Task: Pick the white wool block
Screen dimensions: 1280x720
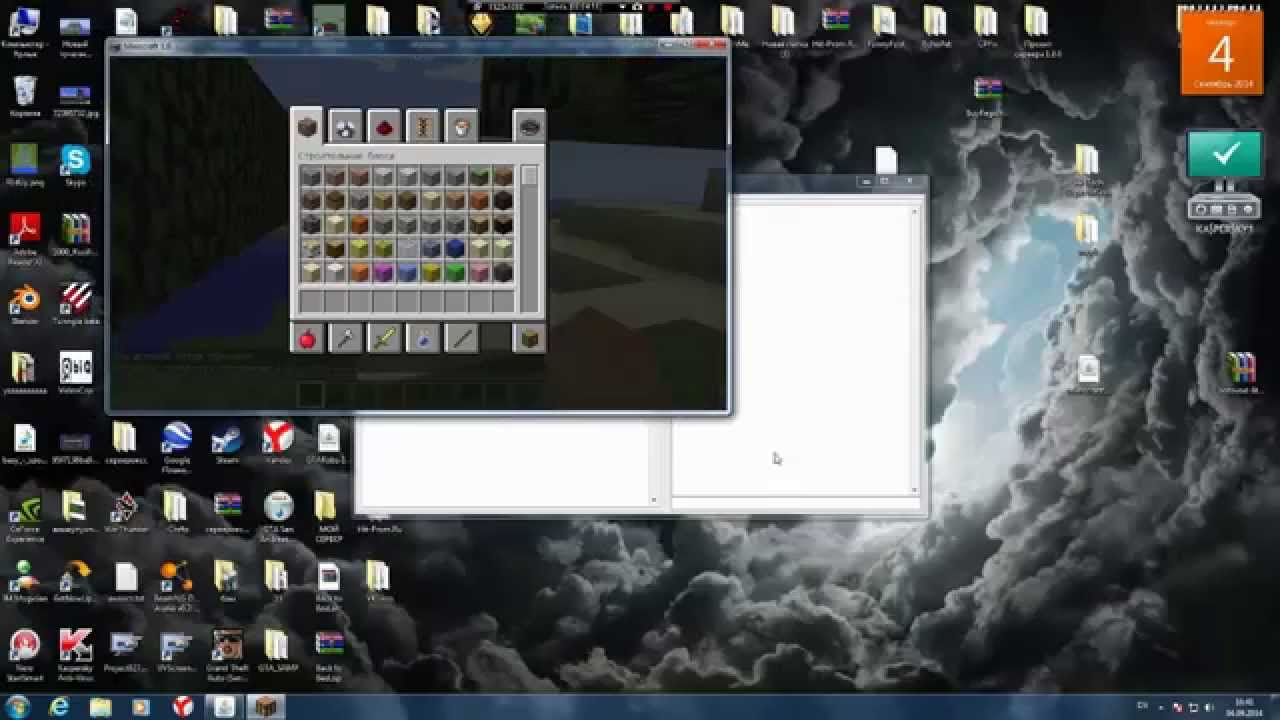Action: coord(335,272)
